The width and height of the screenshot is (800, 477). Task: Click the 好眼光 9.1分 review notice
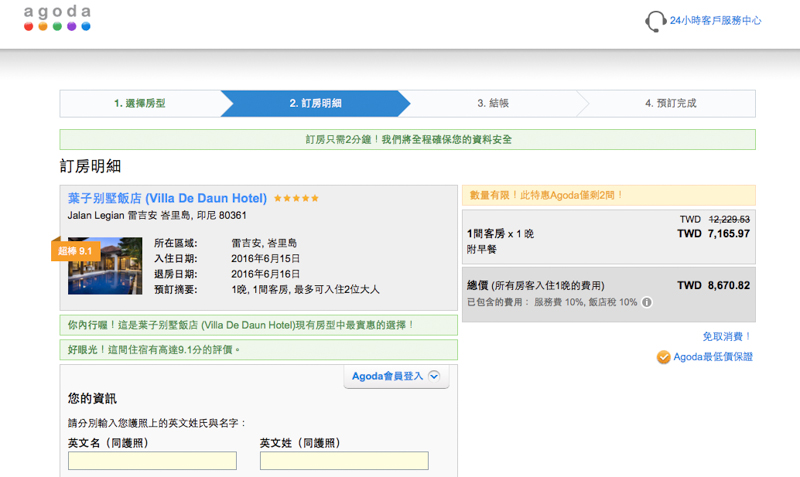[259, 350]
